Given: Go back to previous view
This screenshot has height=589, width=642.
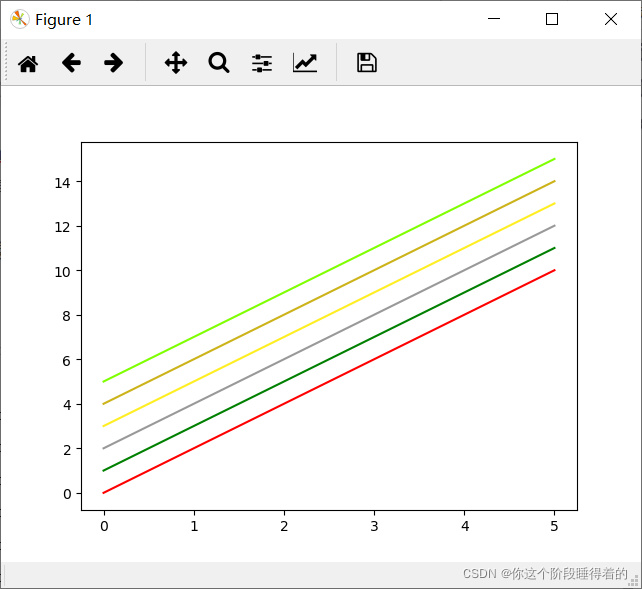Looking at the screenshot, I should click(x=71, y=63).
